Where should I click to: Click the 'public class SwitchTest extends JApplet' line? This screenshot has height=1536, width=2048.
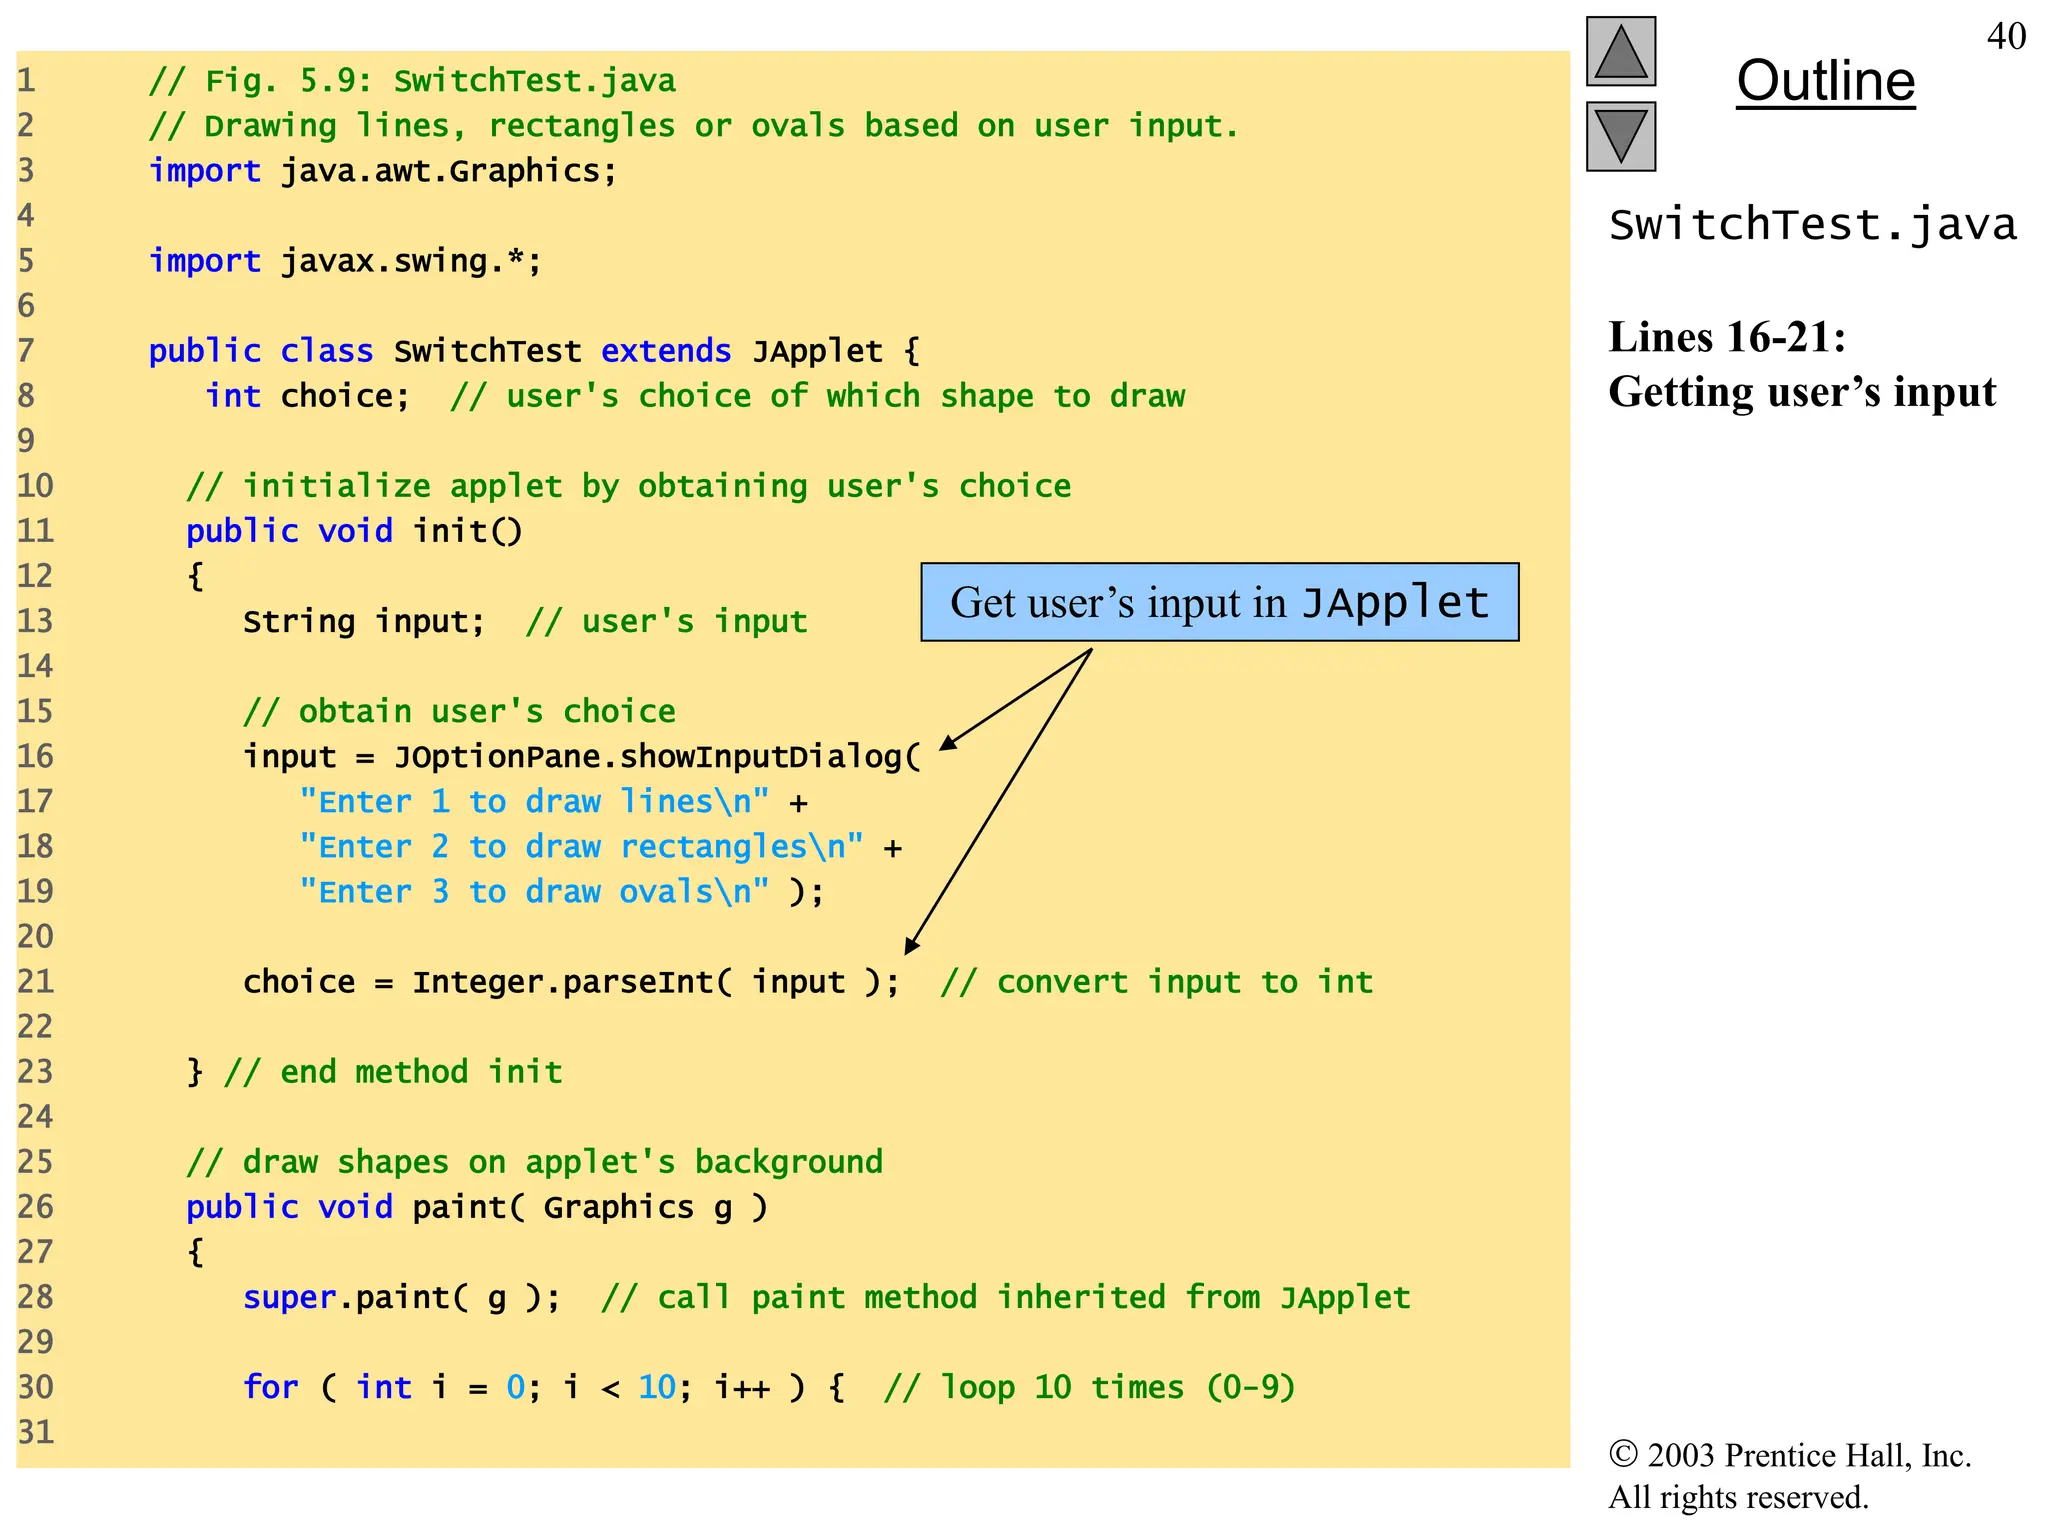pyautogui.click(x=534, y=351)
